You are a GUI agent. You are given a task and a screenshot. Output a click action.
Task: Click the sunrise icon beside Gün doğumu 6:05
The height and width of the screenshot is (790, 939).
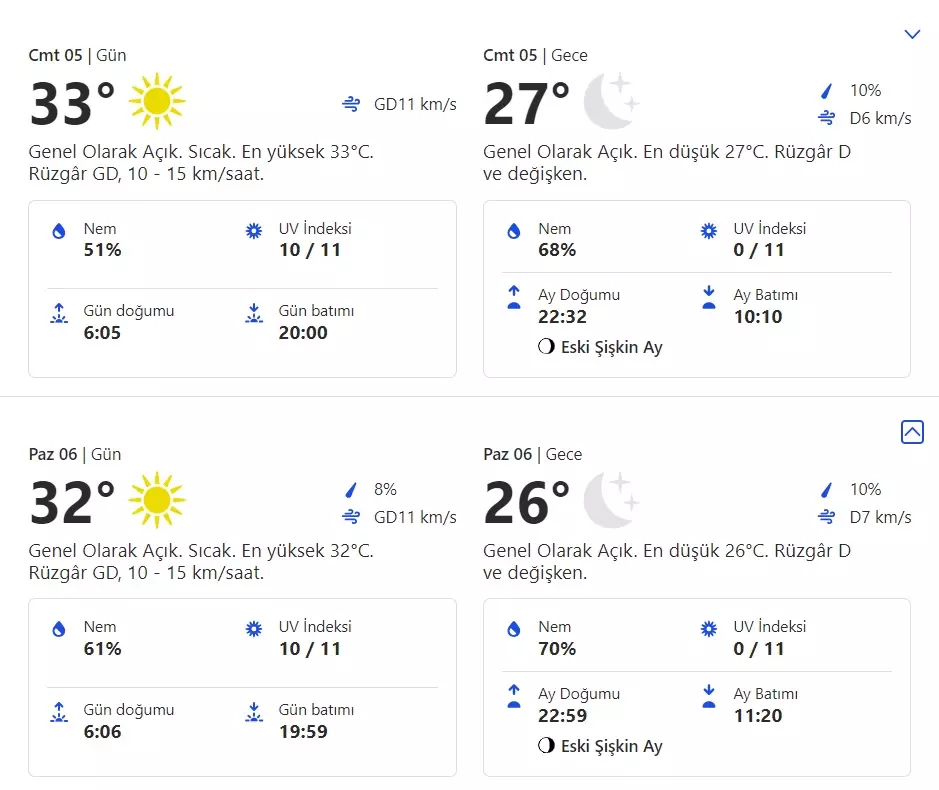point(59,313)
